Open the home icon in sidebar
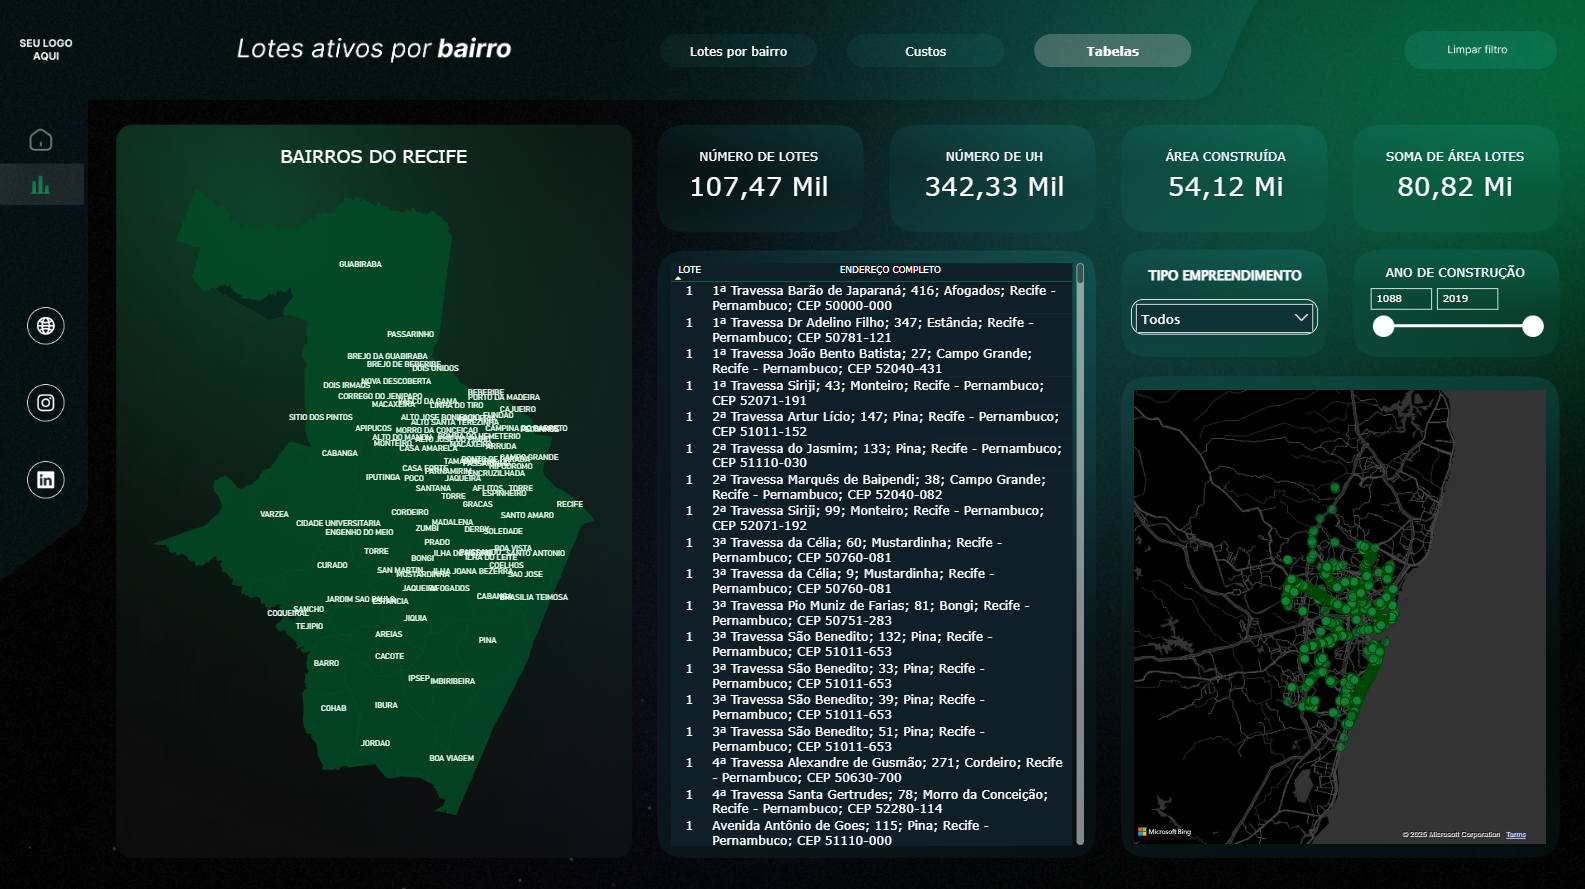The height and width of the screenshot is (889, 1585). (x=41, y=140)
